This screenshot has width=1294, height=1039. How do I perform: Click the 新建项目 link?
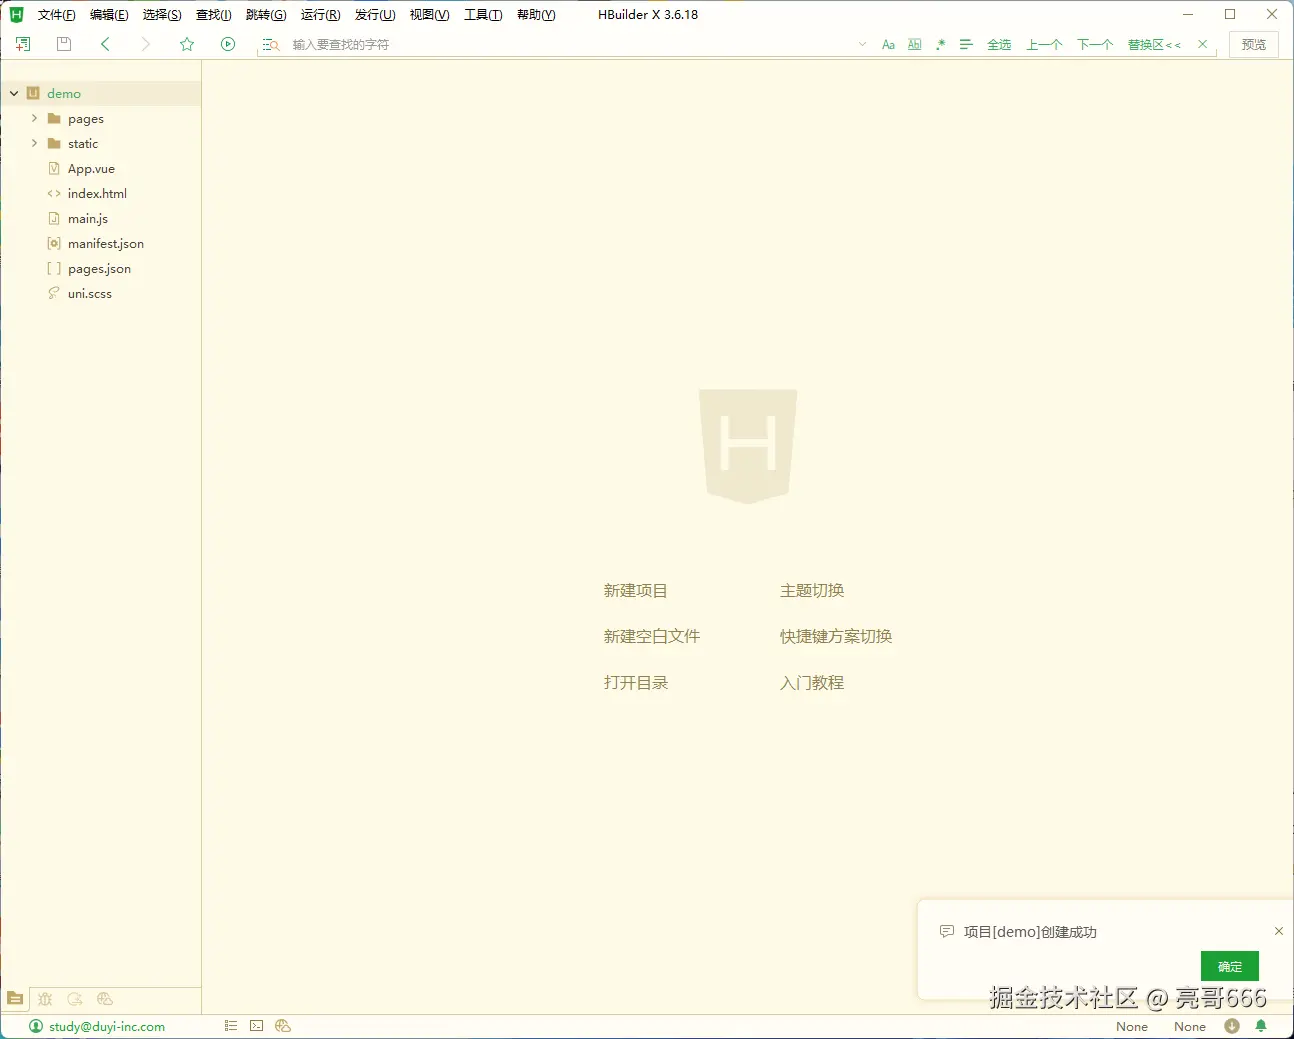(635, 591)
